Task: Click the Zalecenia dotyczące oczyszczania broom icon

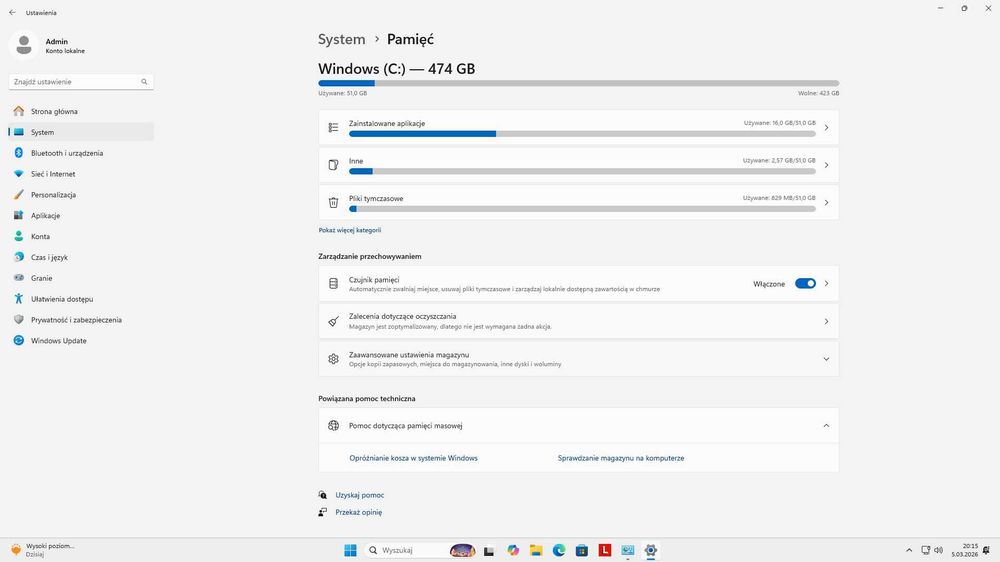Action: coord(333,321)
